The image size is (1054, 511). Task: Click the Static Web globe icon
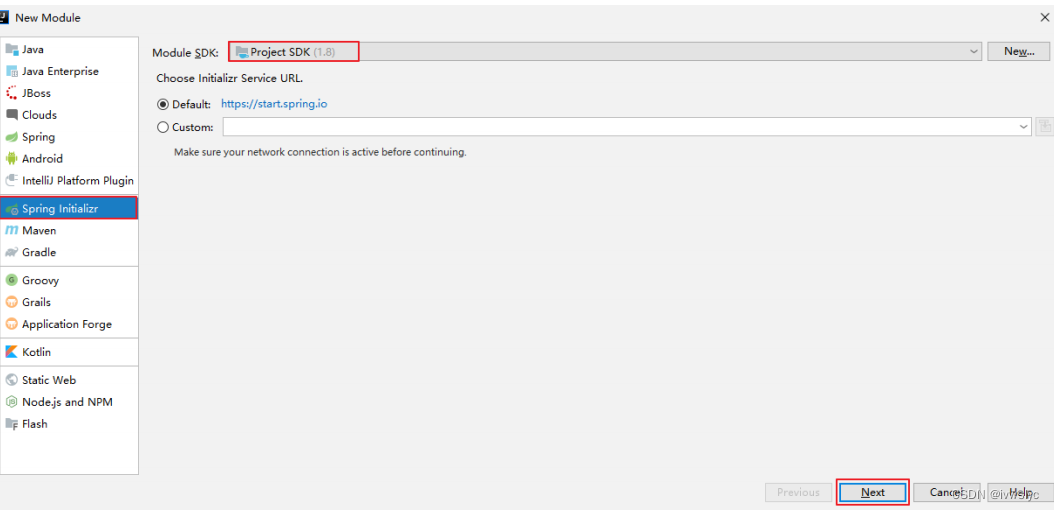(11, 380)
